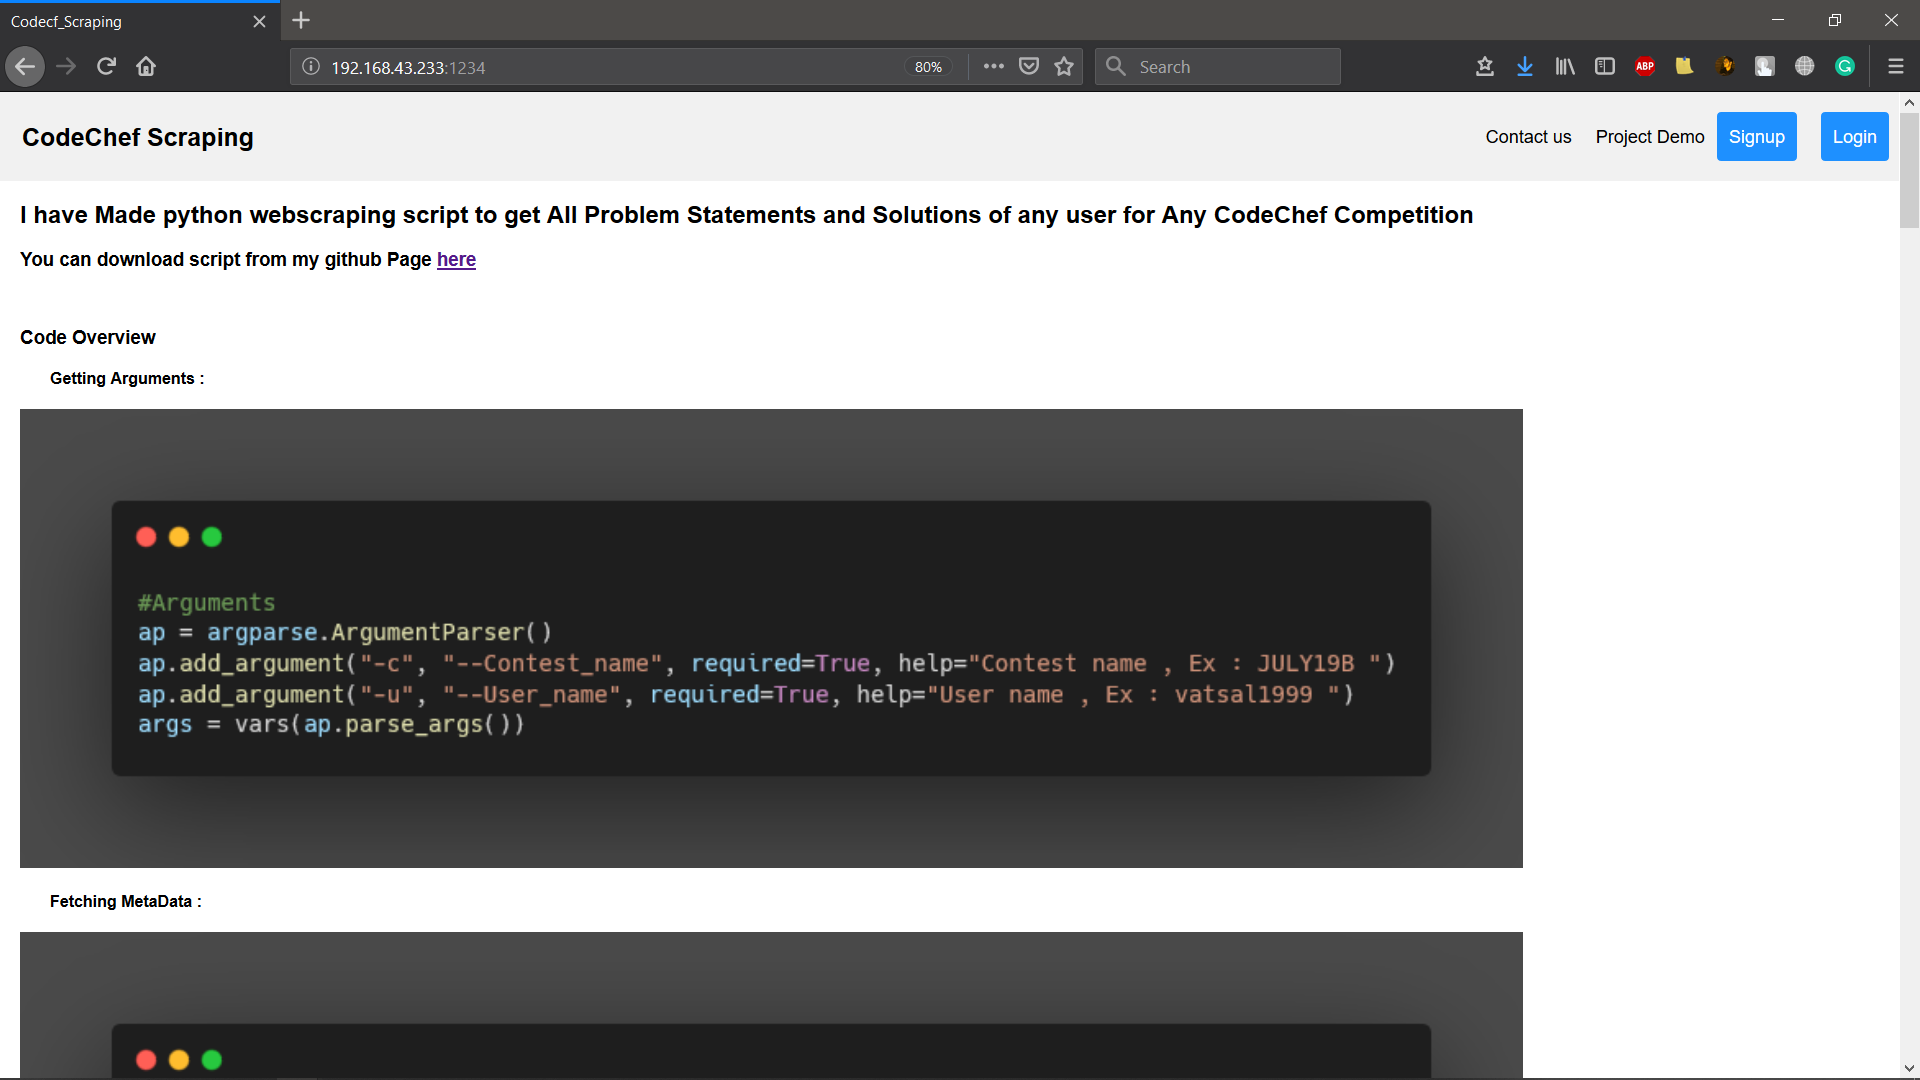Open the Library bookshelf icon

click(x=1564, y=67)
